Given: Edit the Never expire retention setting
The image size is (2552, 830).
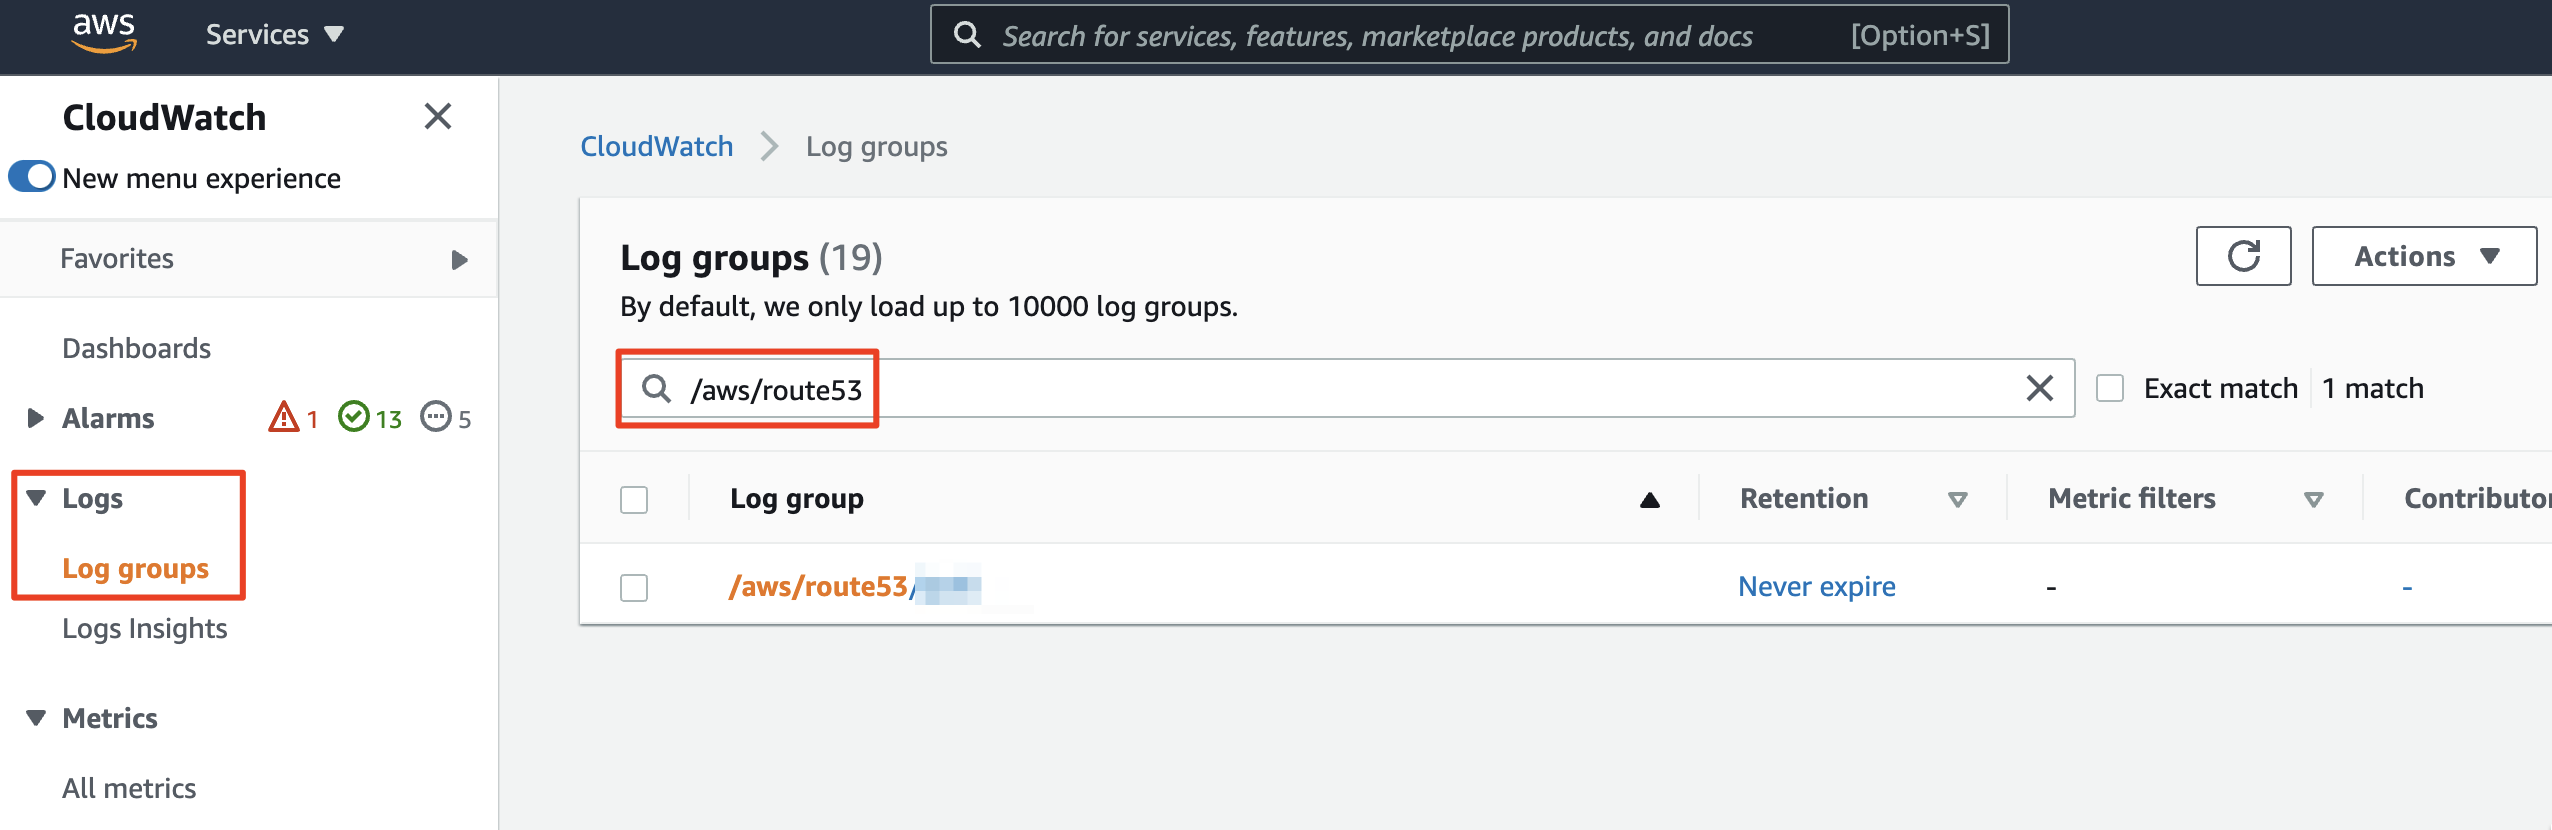Looking at the screenshot, I should click(1816, 586).
